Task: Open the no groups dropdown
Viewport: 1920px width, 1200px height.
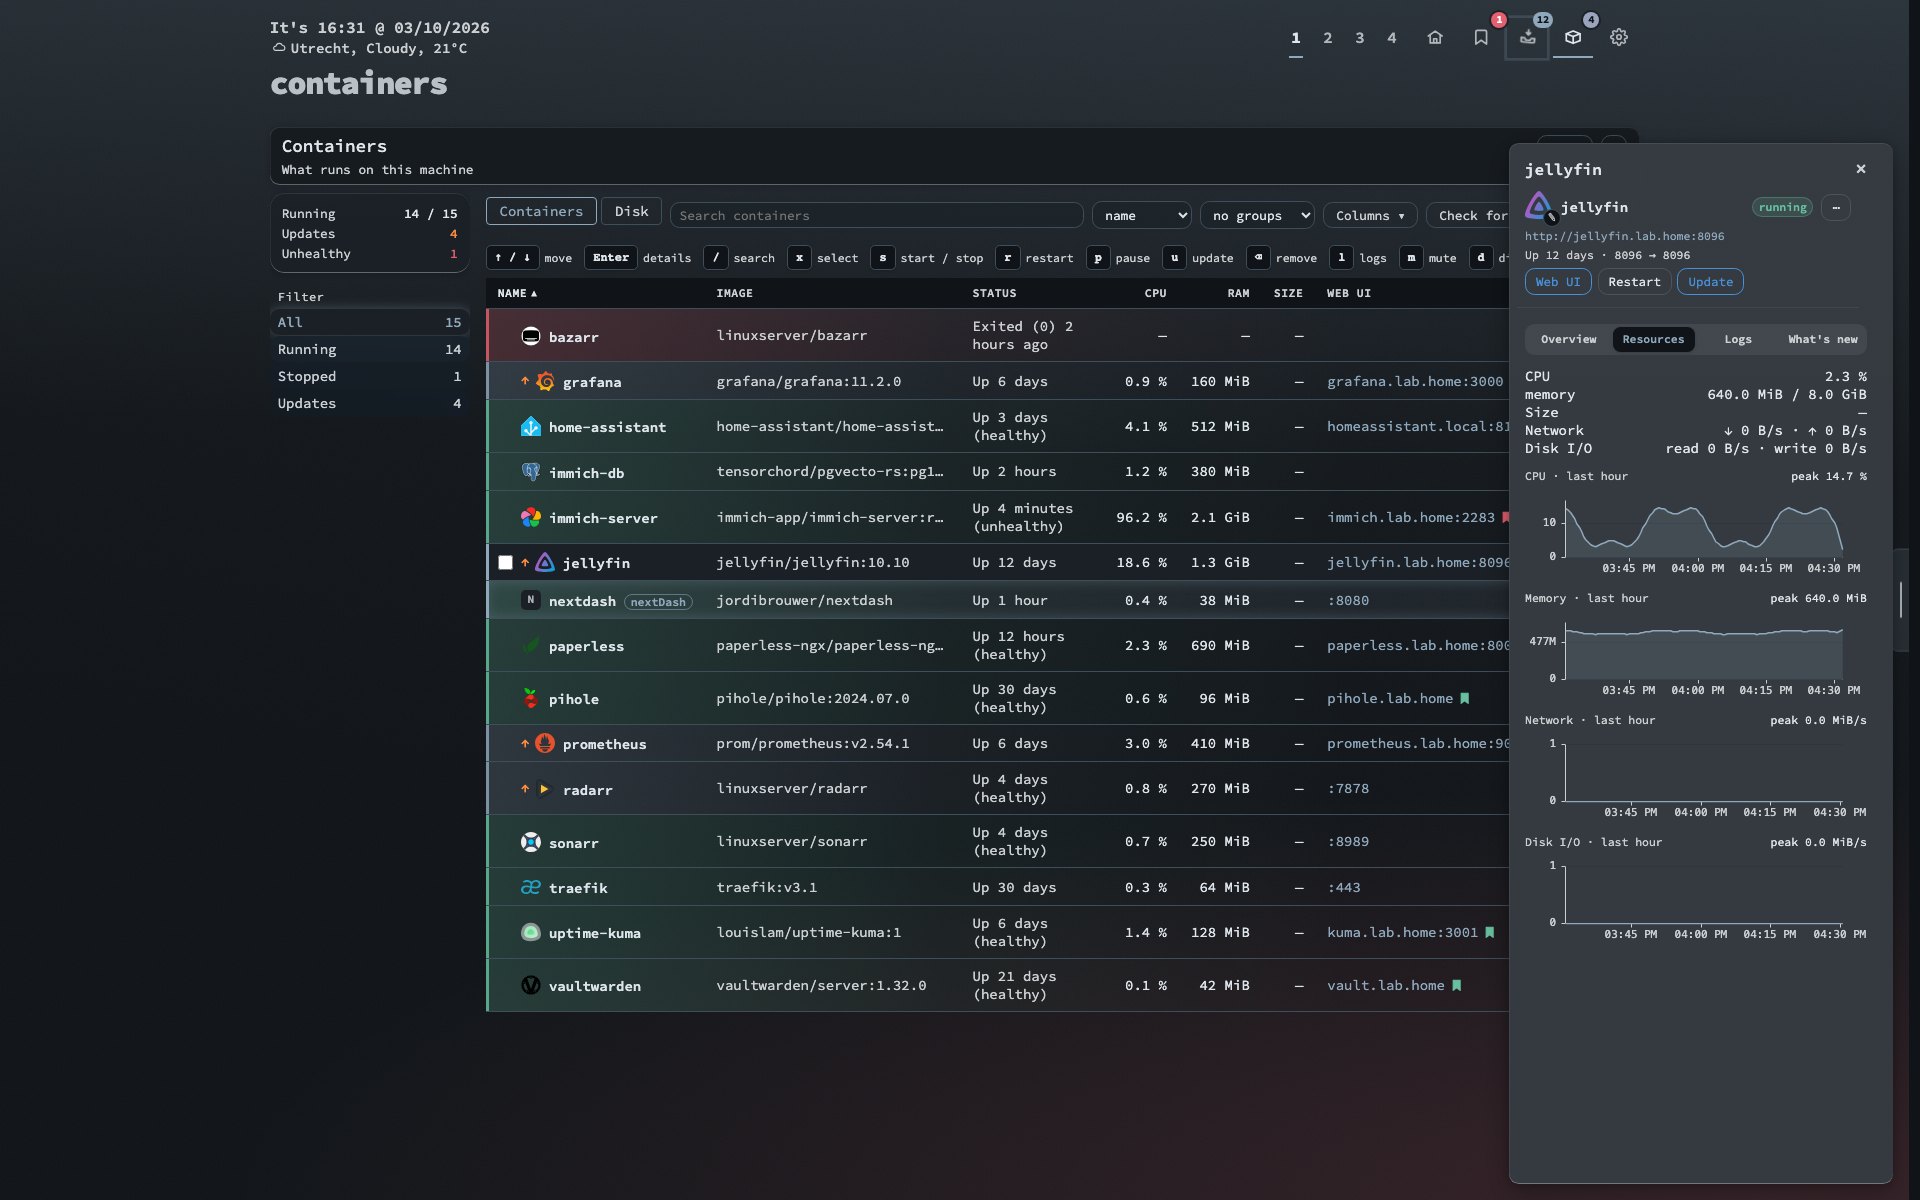Action: pyautogui.click(x=1257, y=215)
